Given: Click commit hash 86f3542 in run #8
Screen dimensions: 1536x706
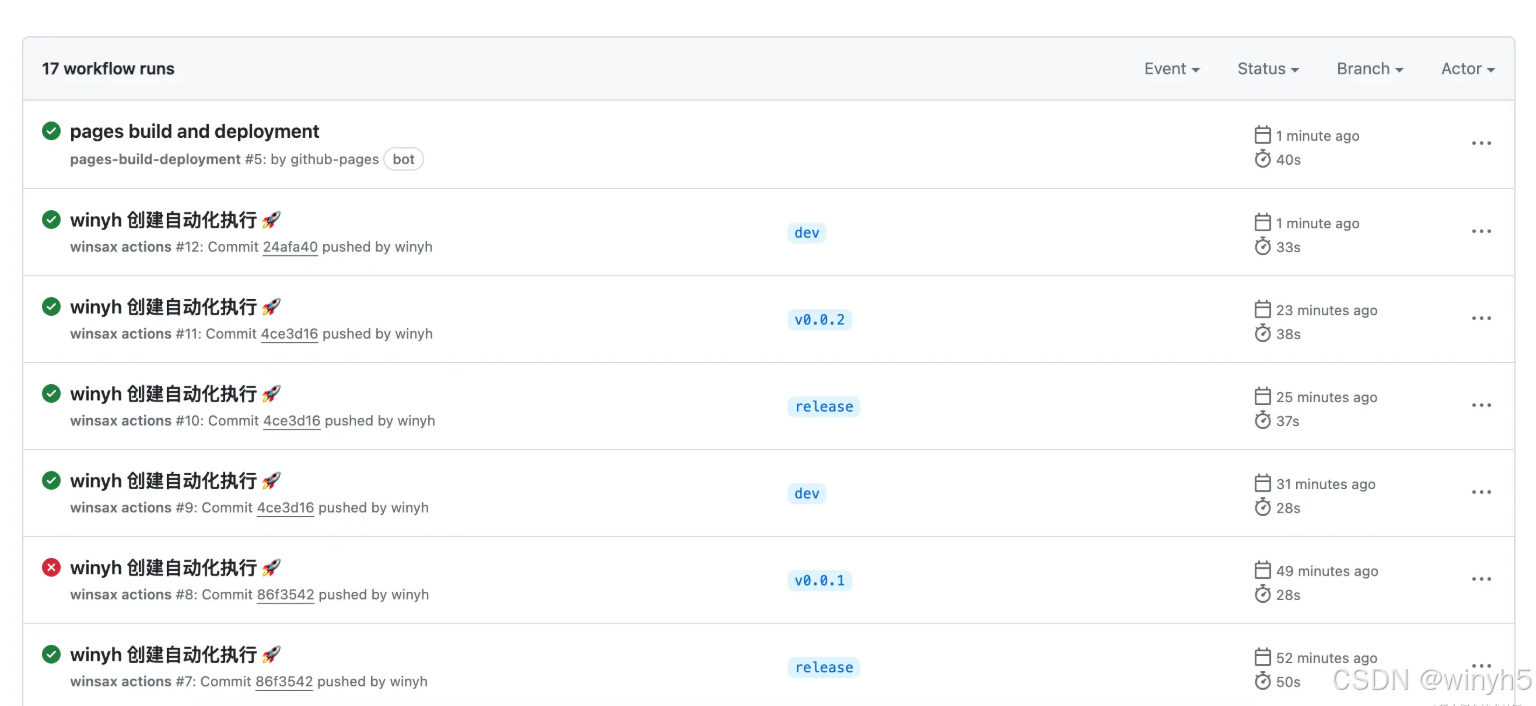Looking at the screenshot, I should click(285, 595).
